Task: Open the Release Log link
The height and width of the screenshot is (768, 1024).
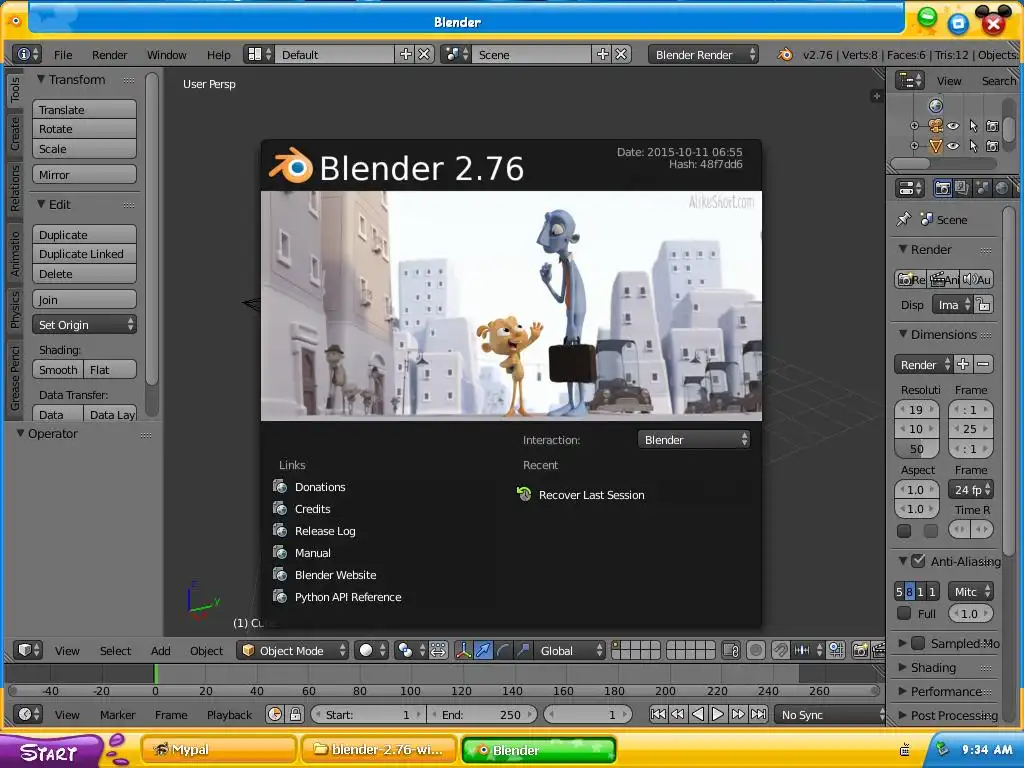Action: click(x=325, y=531)
